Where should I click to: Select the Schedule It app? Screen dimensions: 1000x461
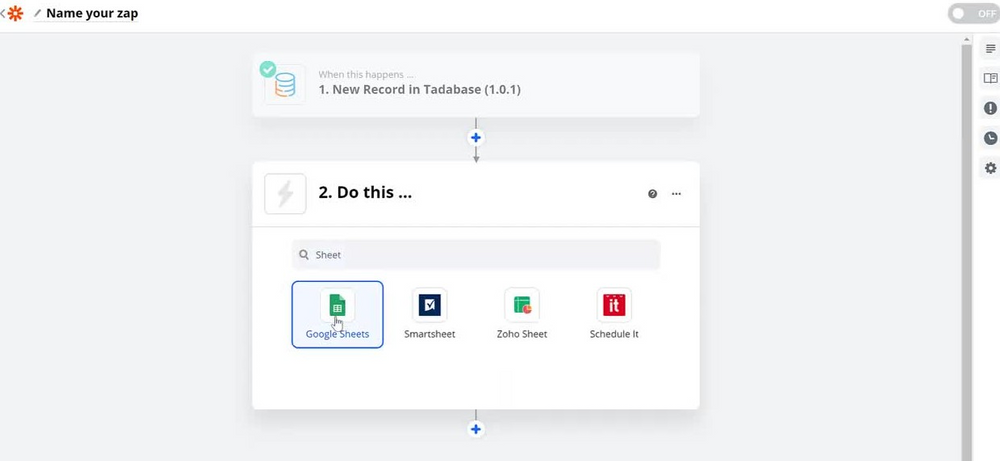click(614, 314)
